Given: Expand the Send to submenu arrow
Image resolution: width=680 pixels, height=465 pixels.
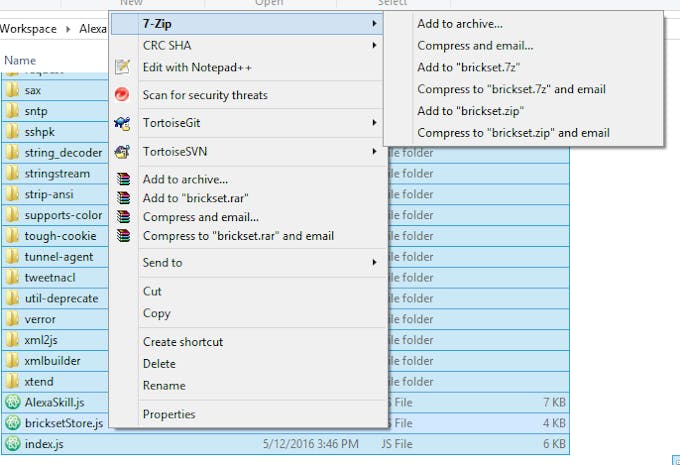Looking at the screenshot, I should (x=374, y=262).
